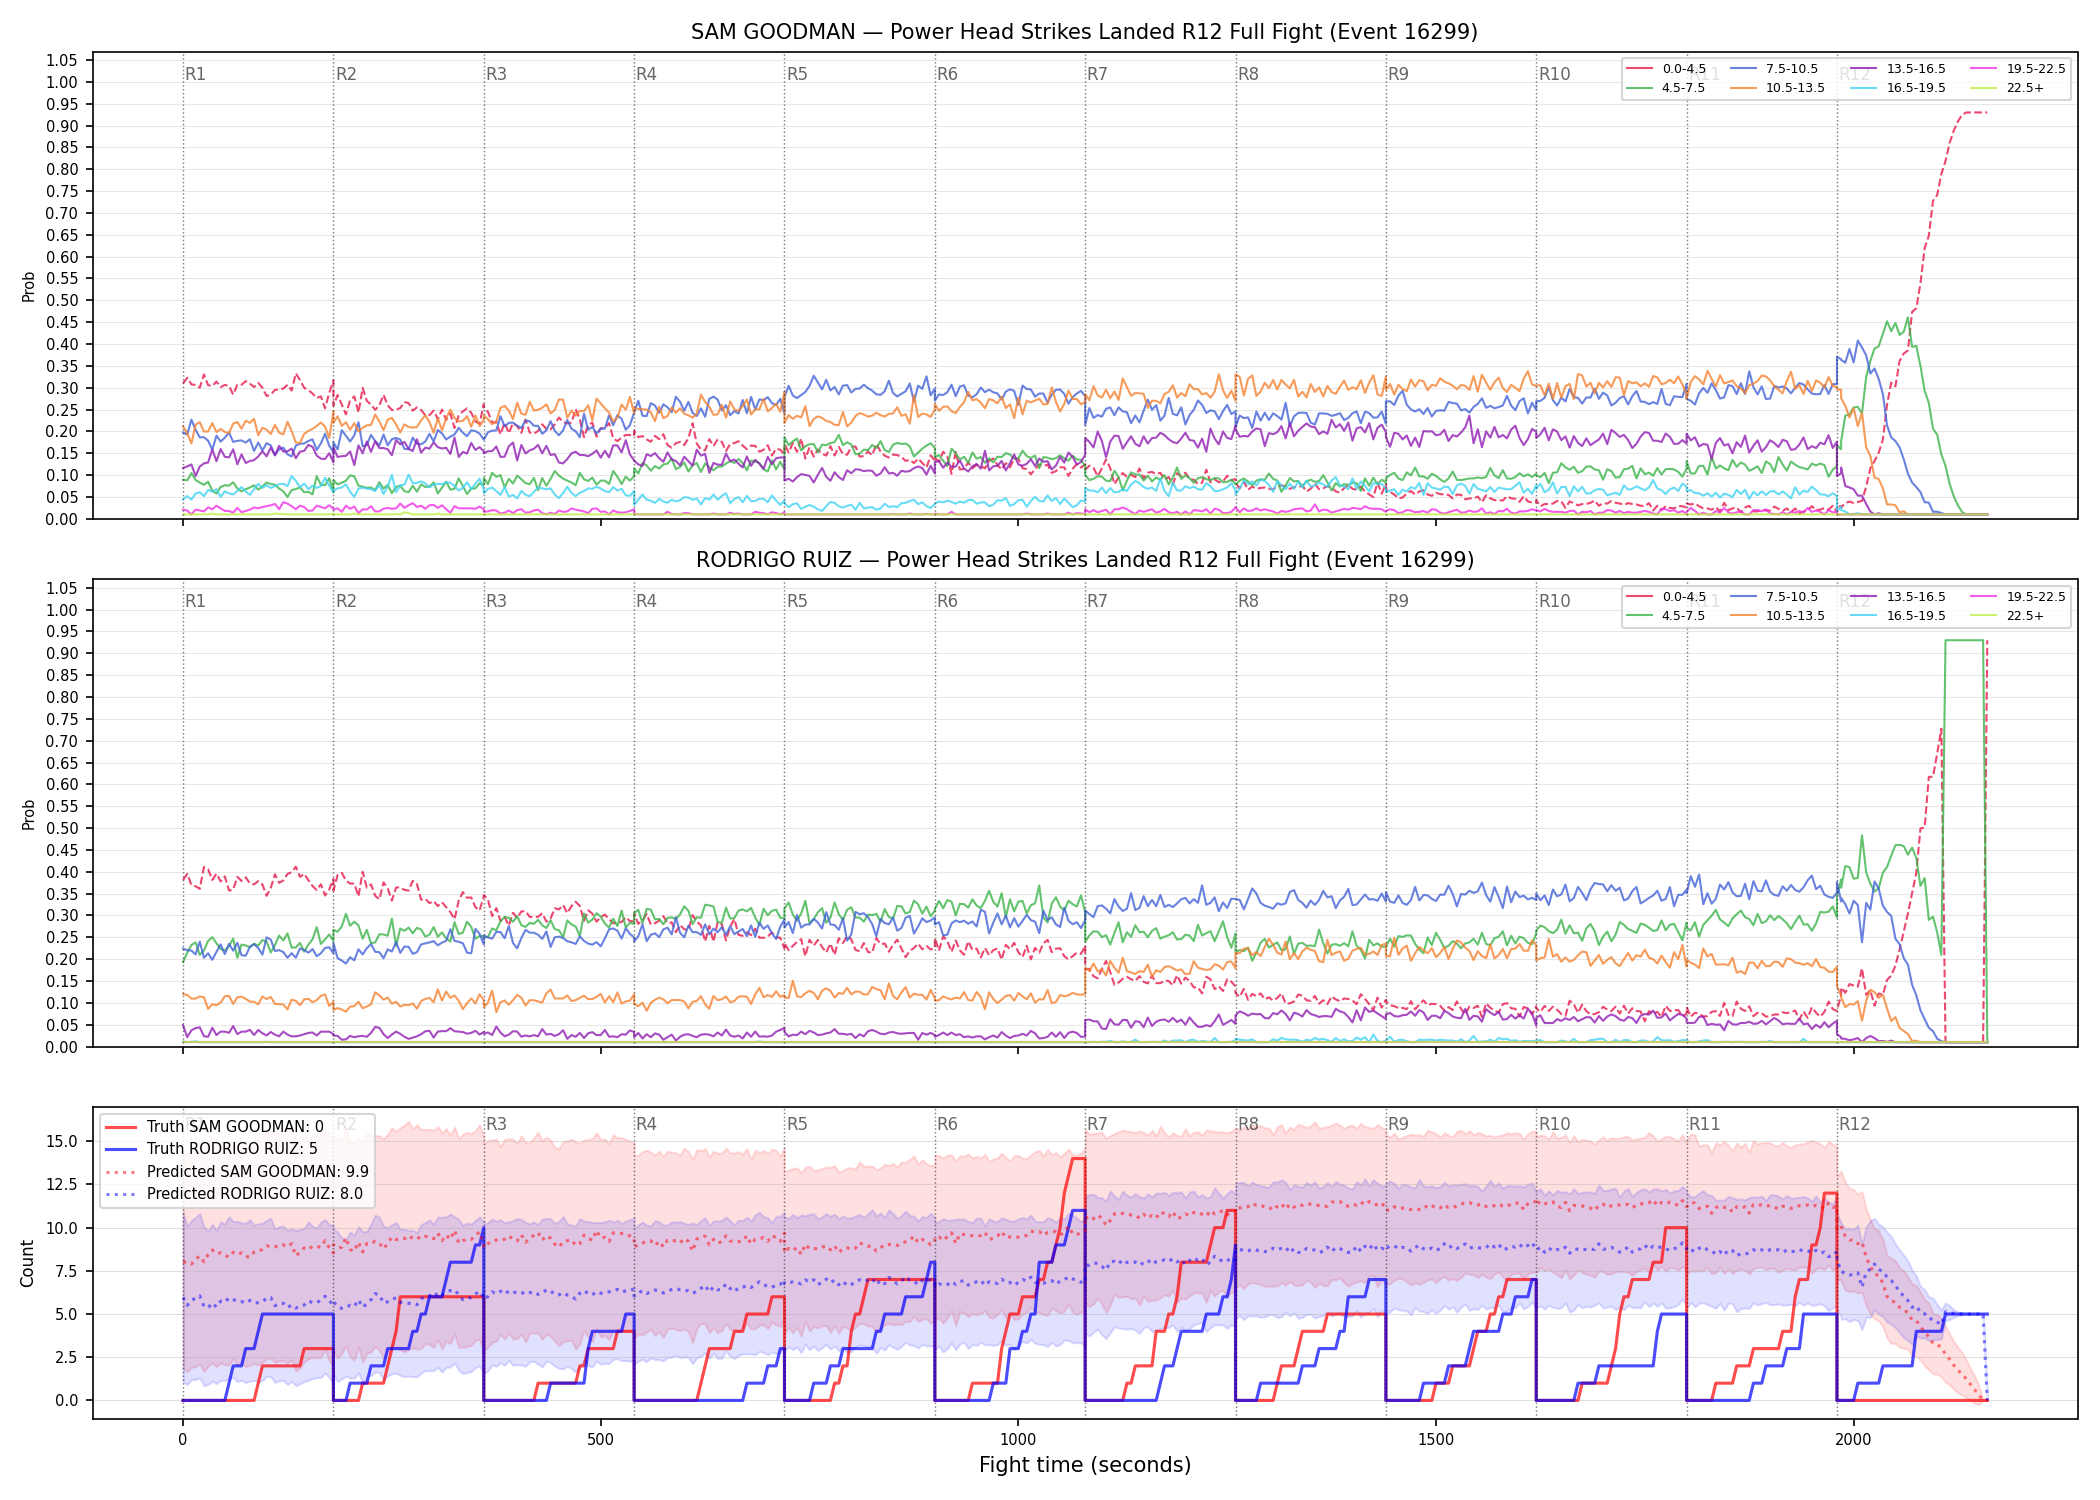
Task: Click the Fight time (seconds) axis label
Action: (1085, 1465)
